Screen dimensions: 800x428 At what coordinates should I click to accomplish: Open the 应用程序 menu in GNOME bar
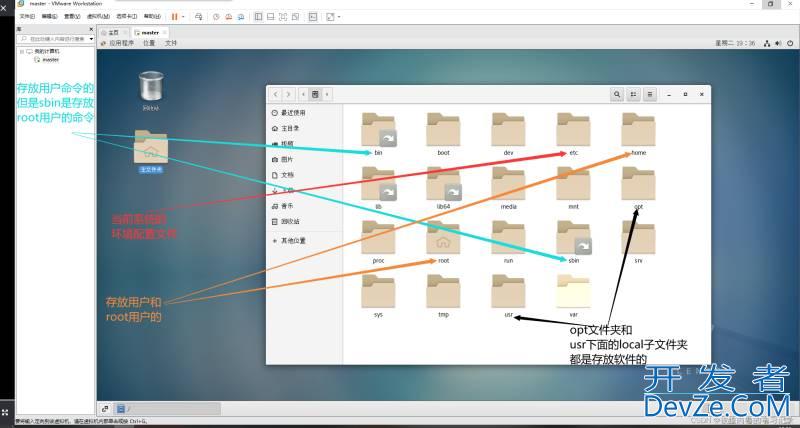click(120, 43)
